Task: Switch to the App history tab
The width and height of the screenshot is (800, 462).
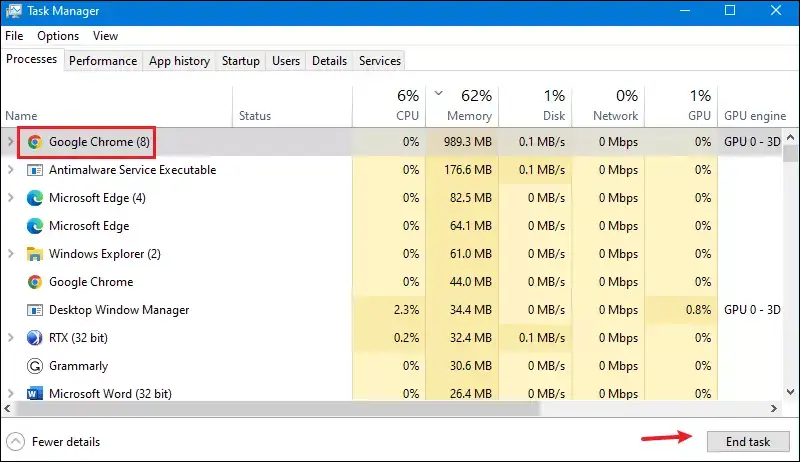Action: point(180,61)
